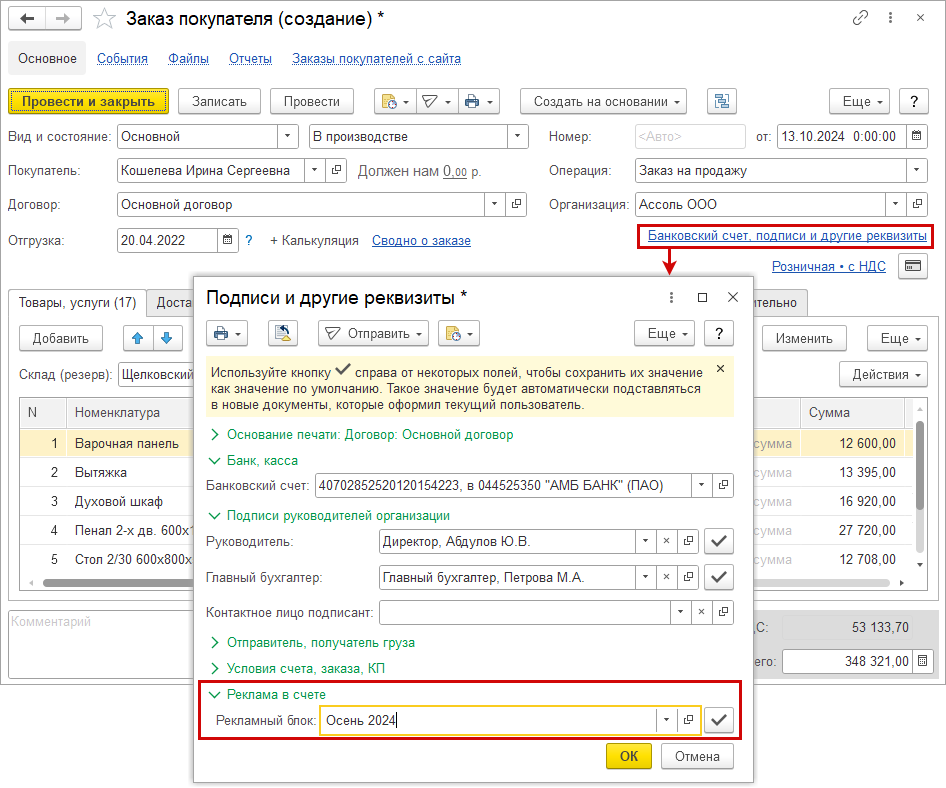Screen dimensions: 946x788
Task: Click the calendar icon next to shipment date
Action: pos(229,240)
